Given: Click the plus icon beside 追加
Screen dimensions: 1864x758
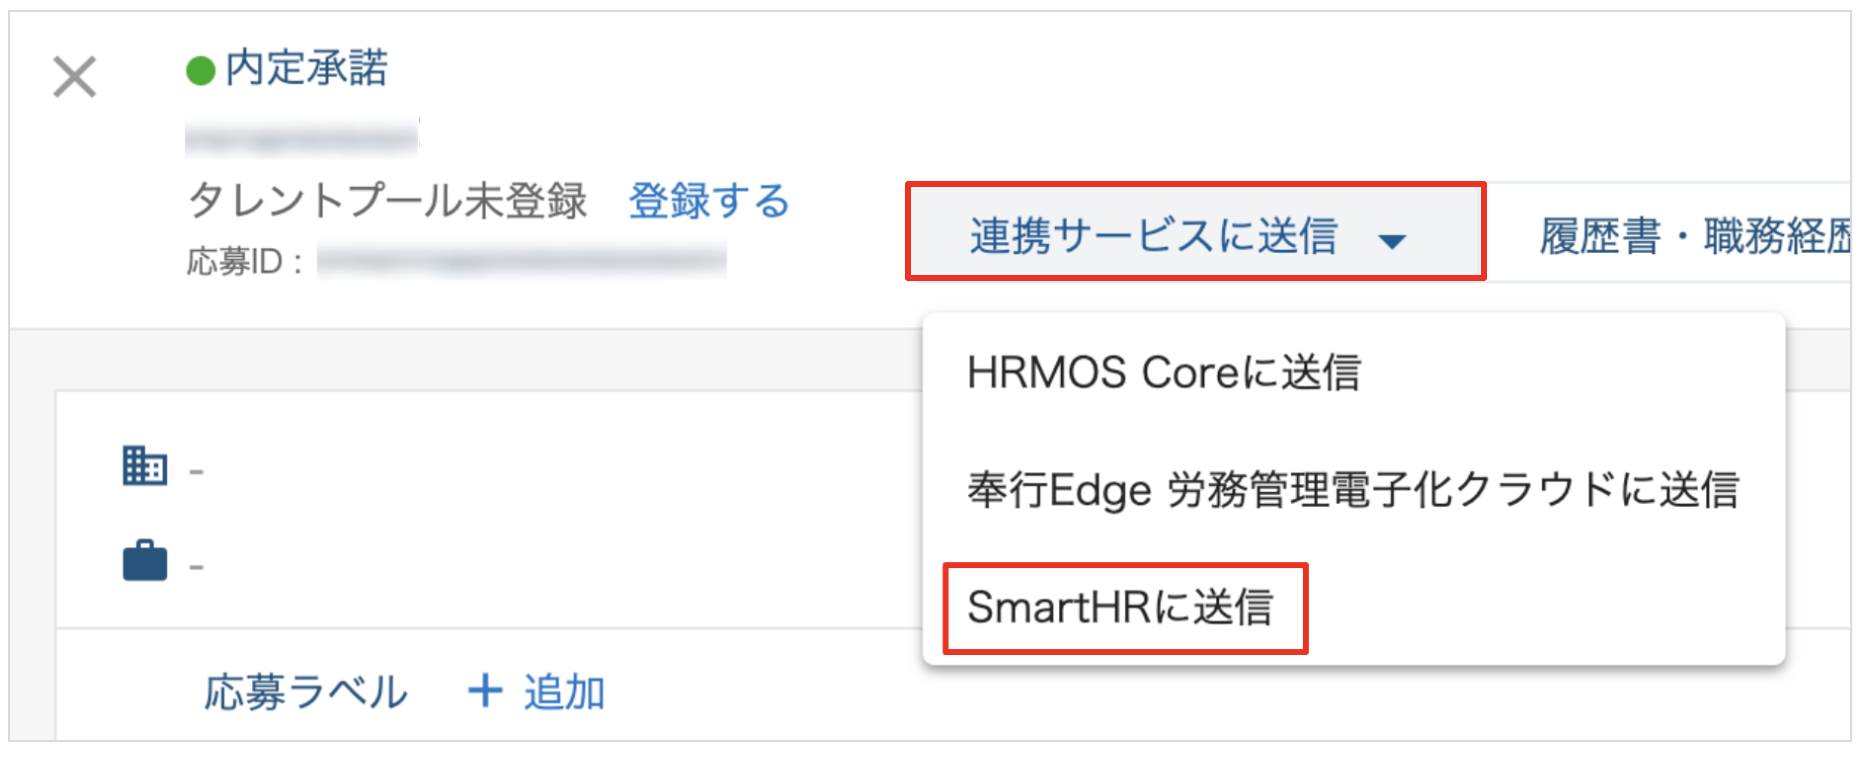Looking at the screenshot, I should (485, 691).
